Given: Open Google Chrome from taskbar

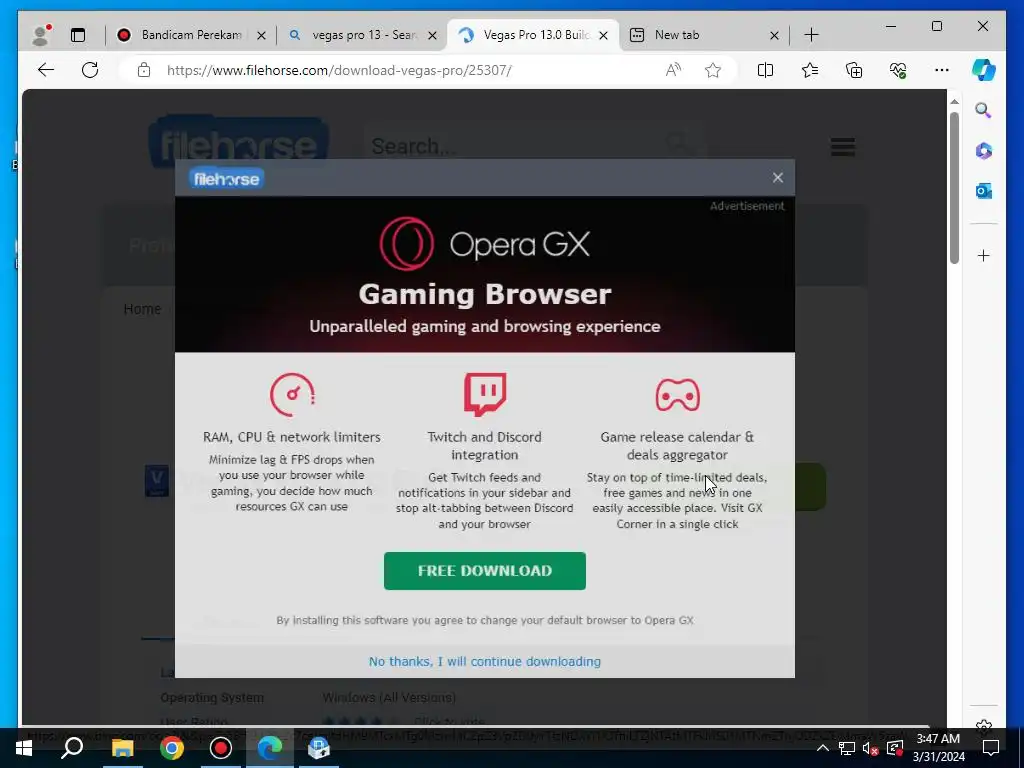Looking at the screenshot, I should pyautogui.click(x=172, y=748).
